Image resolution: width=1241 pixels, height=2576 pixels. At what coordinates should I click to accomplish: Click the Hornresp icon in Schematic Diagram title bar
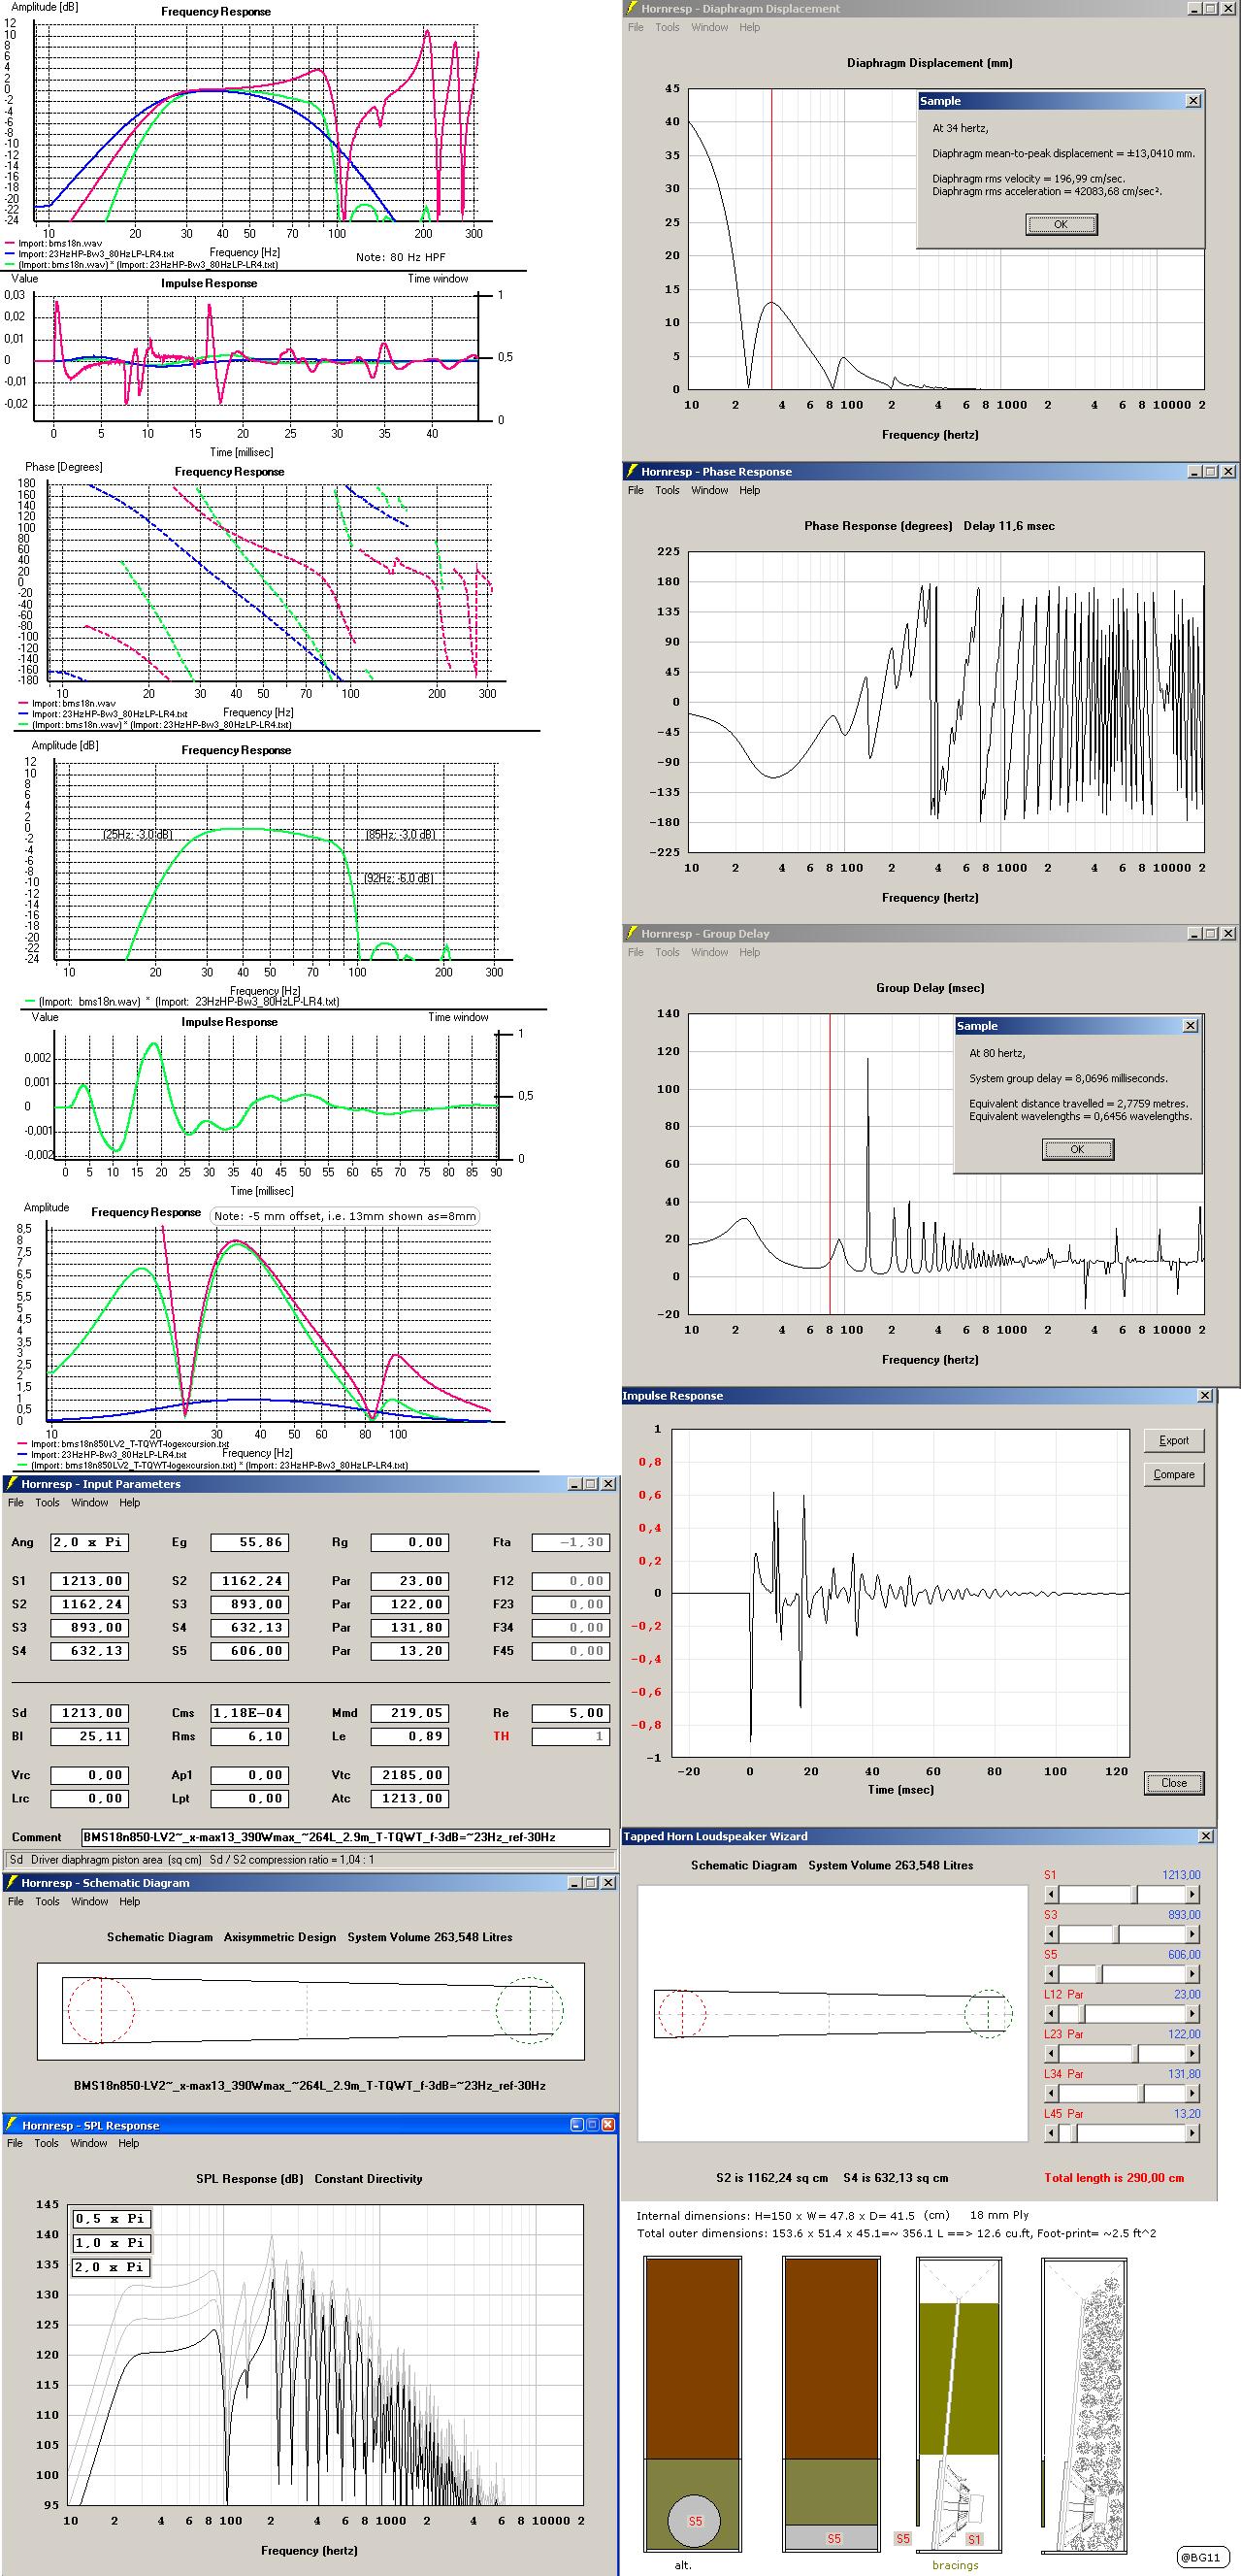(x=12, y=1883)
